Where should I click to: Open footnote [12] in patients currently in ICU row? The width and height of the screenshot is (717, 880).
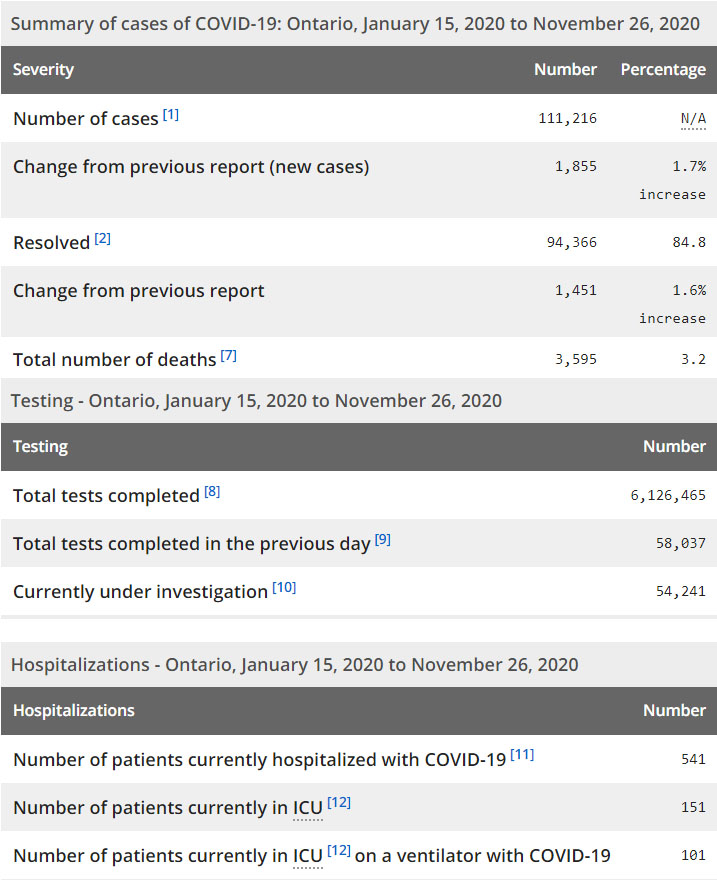coord(339,803)
